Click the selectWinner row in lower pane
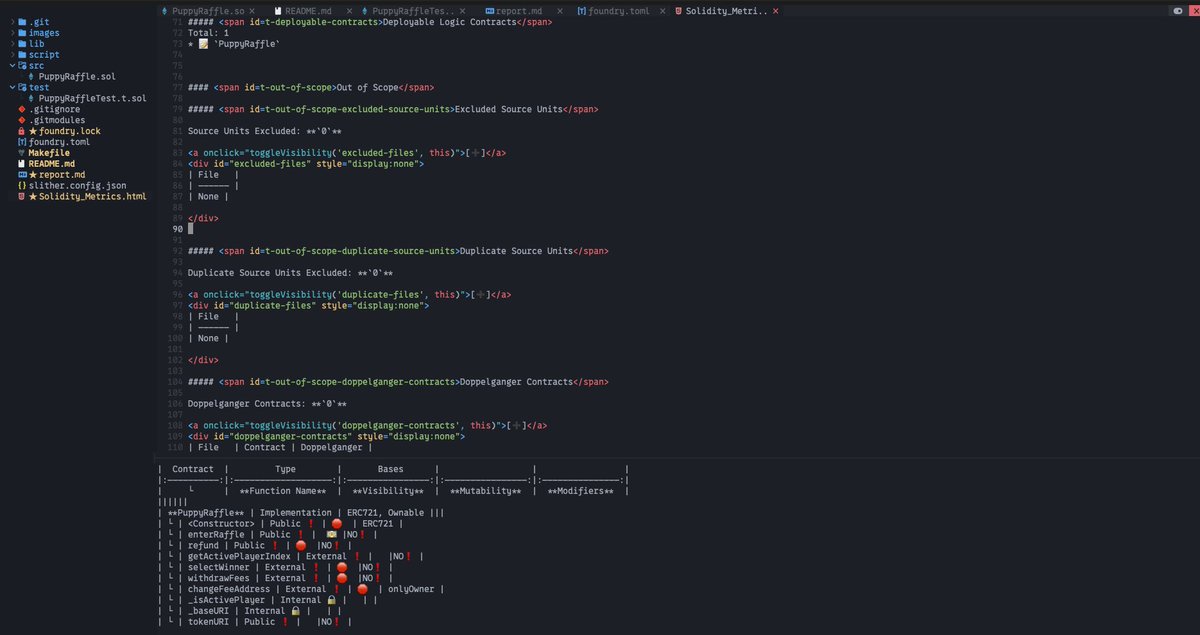1200x635 pixels. pyautogui.click(x=273, y=567)
